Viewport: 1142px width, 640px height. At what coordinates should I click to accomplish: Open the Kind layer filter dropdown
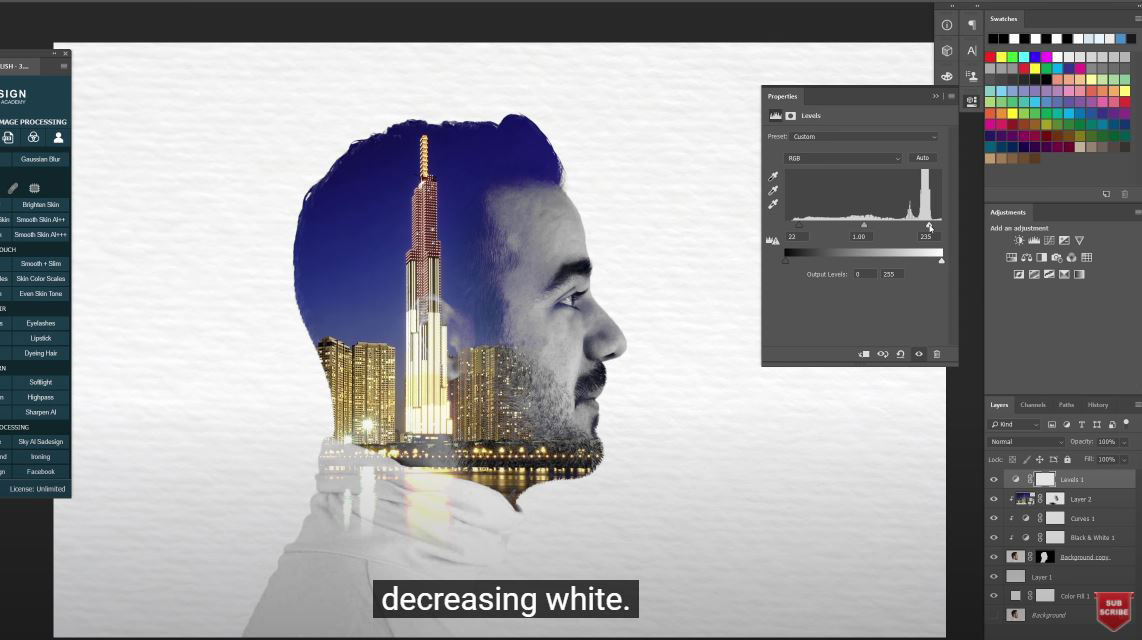coord(1014,424)
